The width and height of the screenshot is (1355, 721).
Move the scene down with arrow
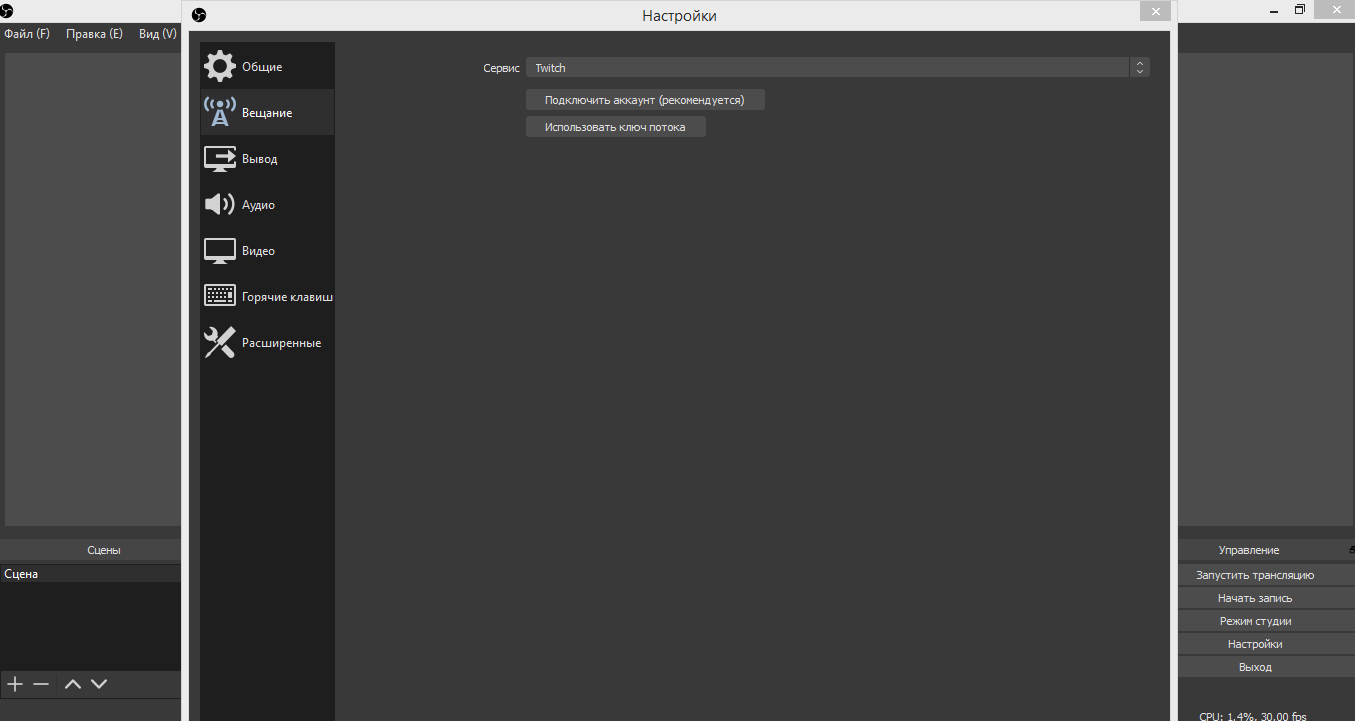coord(99,684)
